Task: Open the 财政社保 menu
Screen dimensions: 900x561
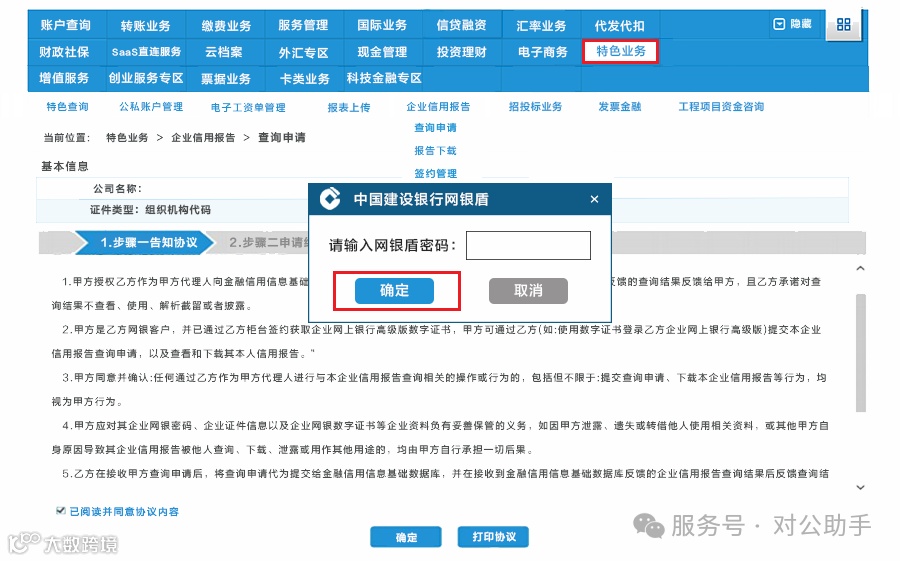Action: coord(64,52)
